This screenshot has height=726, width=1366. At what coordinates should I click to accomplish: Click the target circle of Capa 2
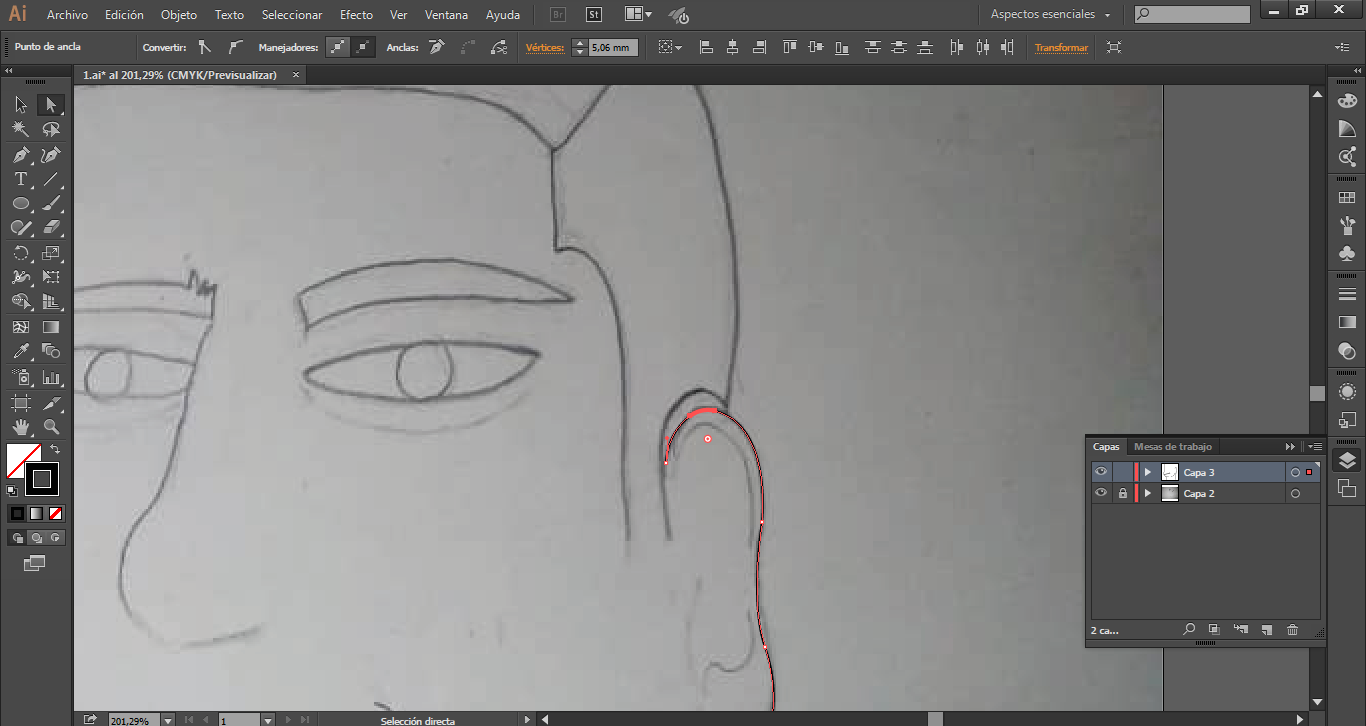pos(1295,493)
